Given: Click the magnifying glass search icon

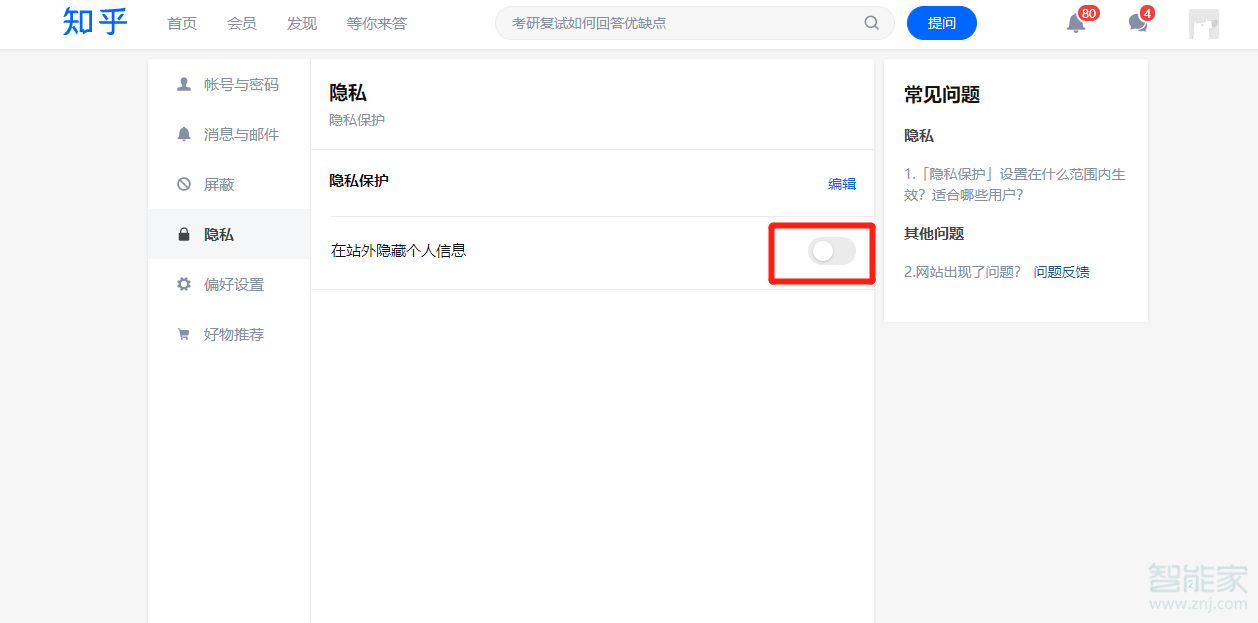Looking at the screenshot, I should tap(870, 22).
